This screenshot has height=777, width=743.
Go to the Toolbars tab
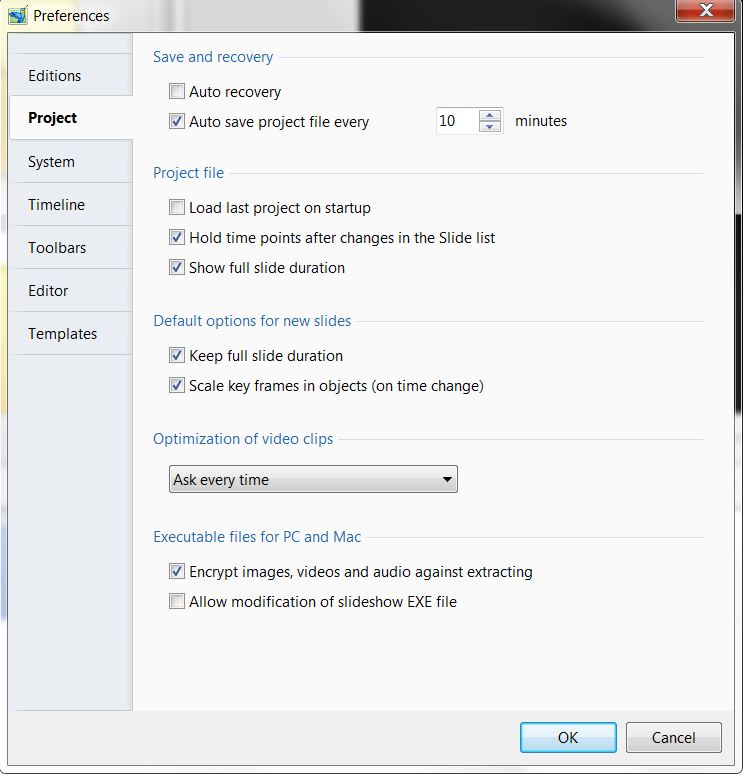[x=57, y=248]
